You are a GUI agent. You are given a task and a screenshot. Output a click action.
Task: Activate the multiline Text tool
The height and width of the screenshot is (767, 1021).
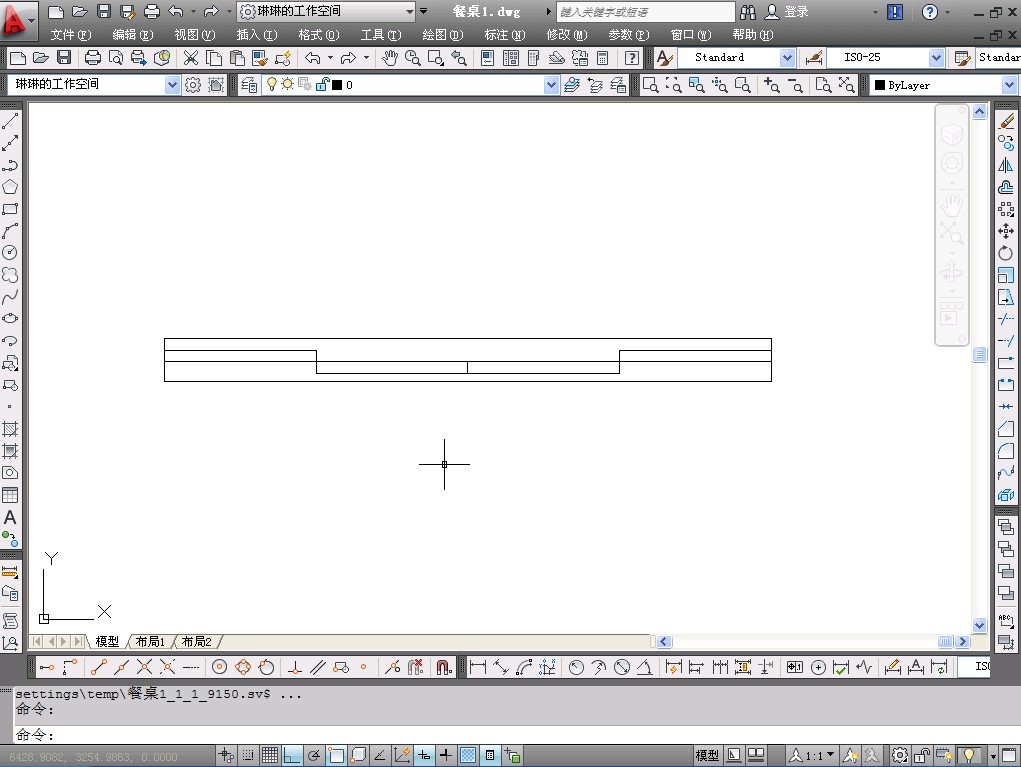pyautogui.click(x=10, y=518)
